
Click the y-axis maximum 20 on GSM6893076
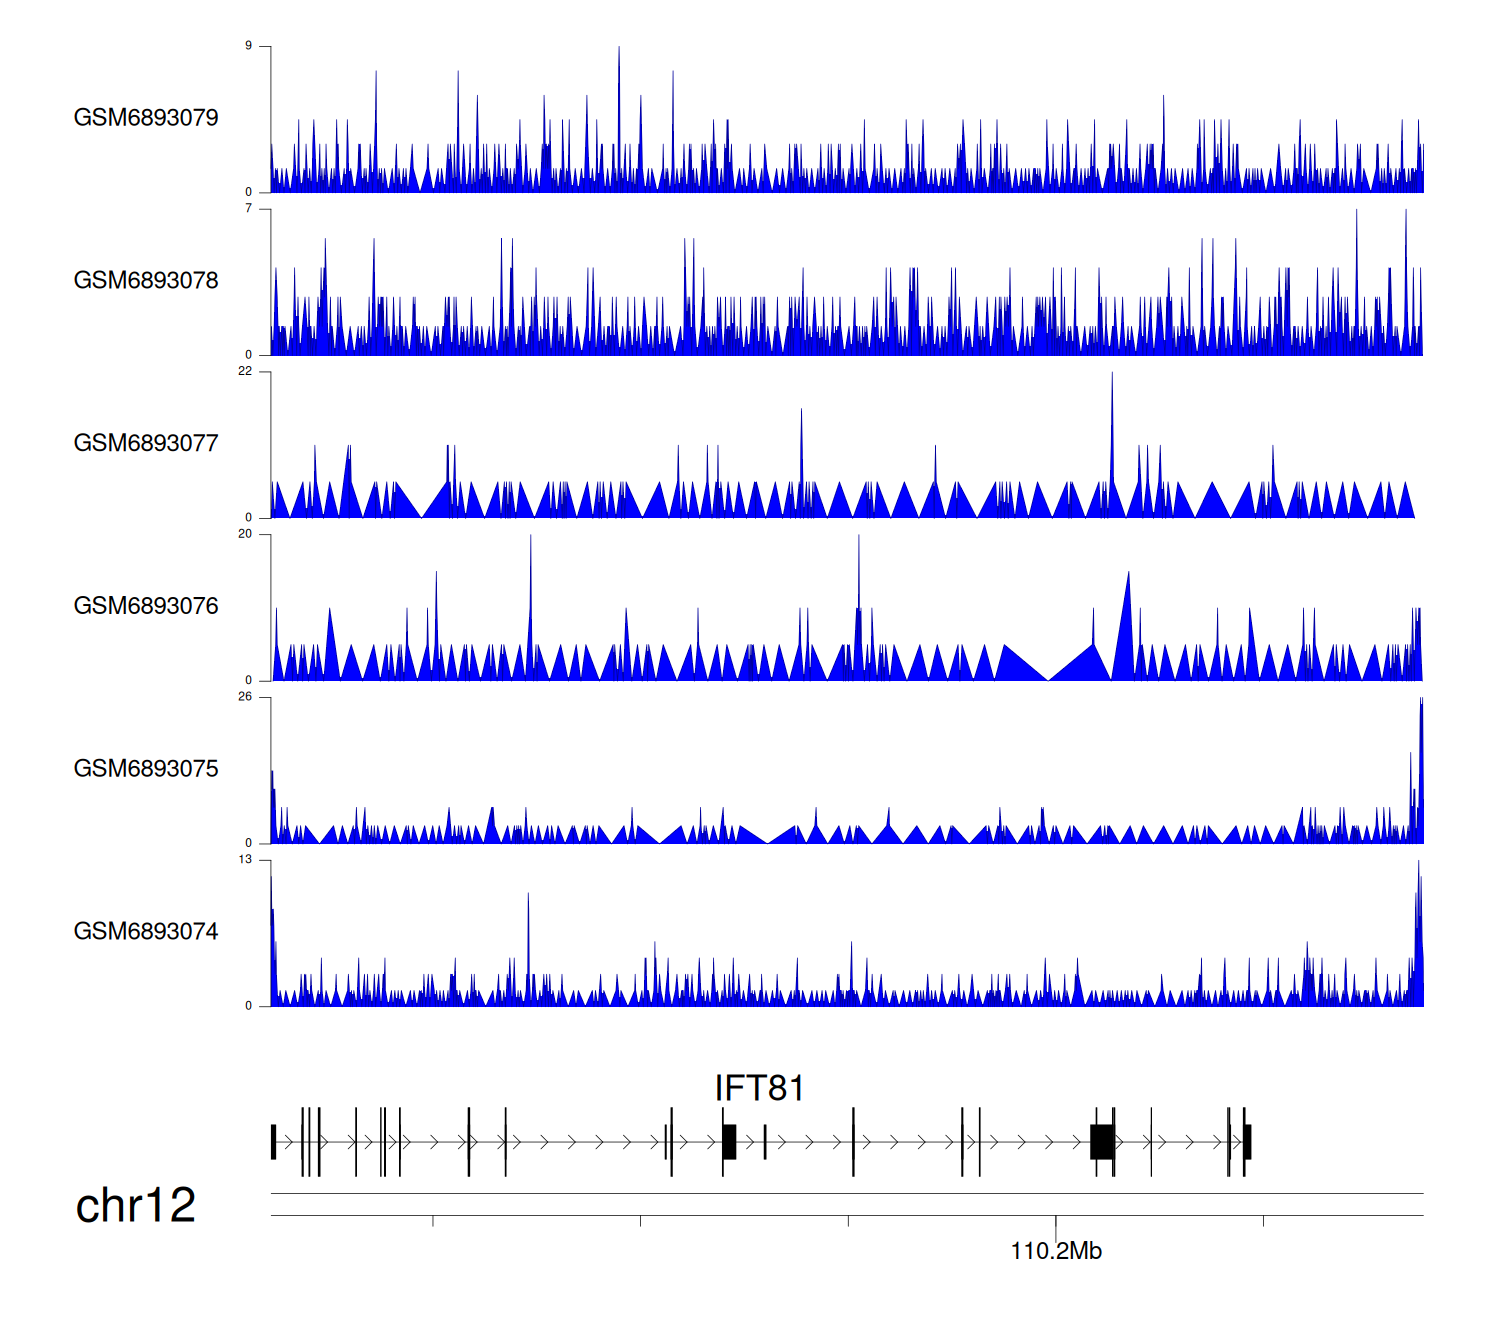pos(245,534)
